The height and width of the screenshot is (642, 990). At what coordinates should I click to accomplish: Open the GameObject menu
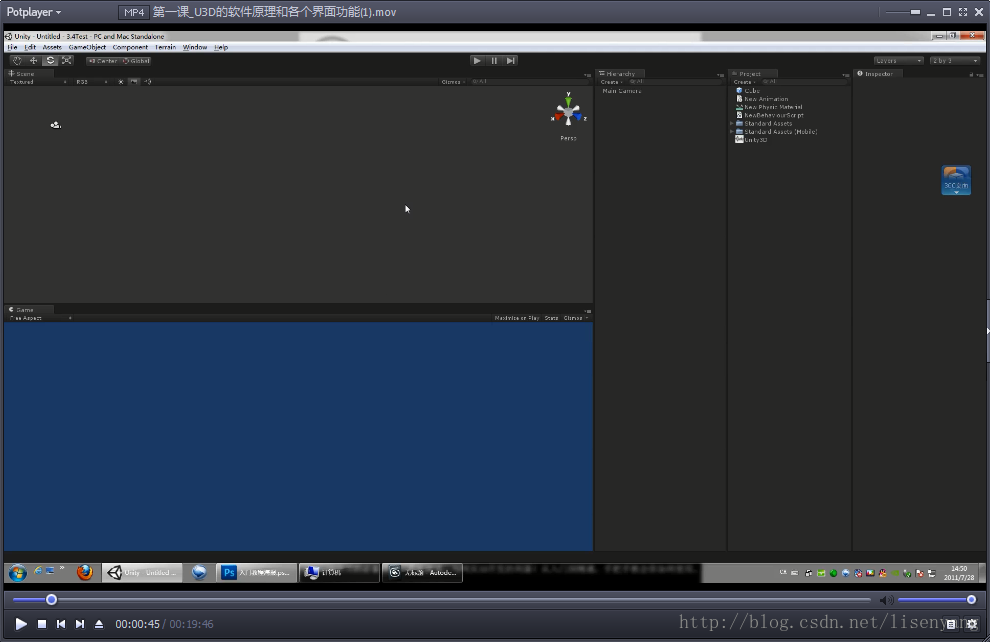pyautogui.click(x=87, y=47)
